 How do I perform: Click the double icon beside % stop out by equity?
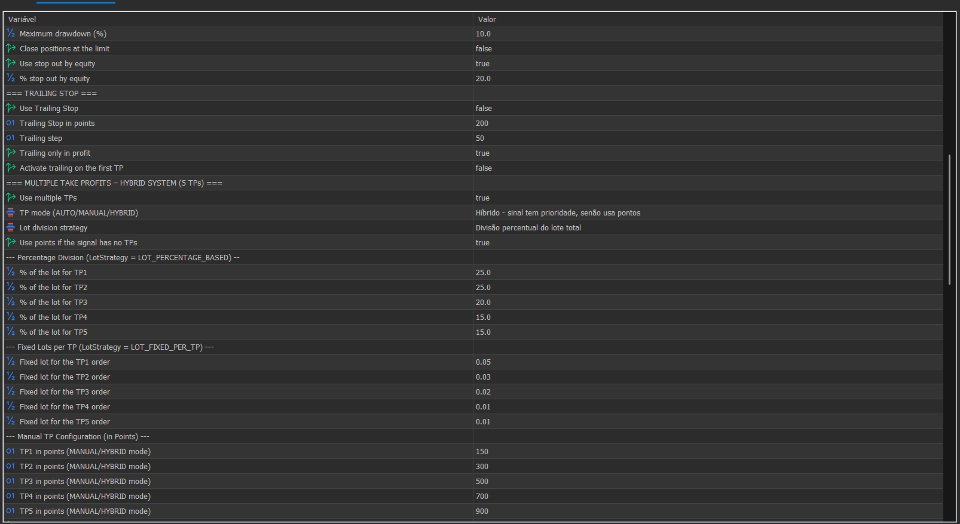pyautogui.click(x=10, y=78)
